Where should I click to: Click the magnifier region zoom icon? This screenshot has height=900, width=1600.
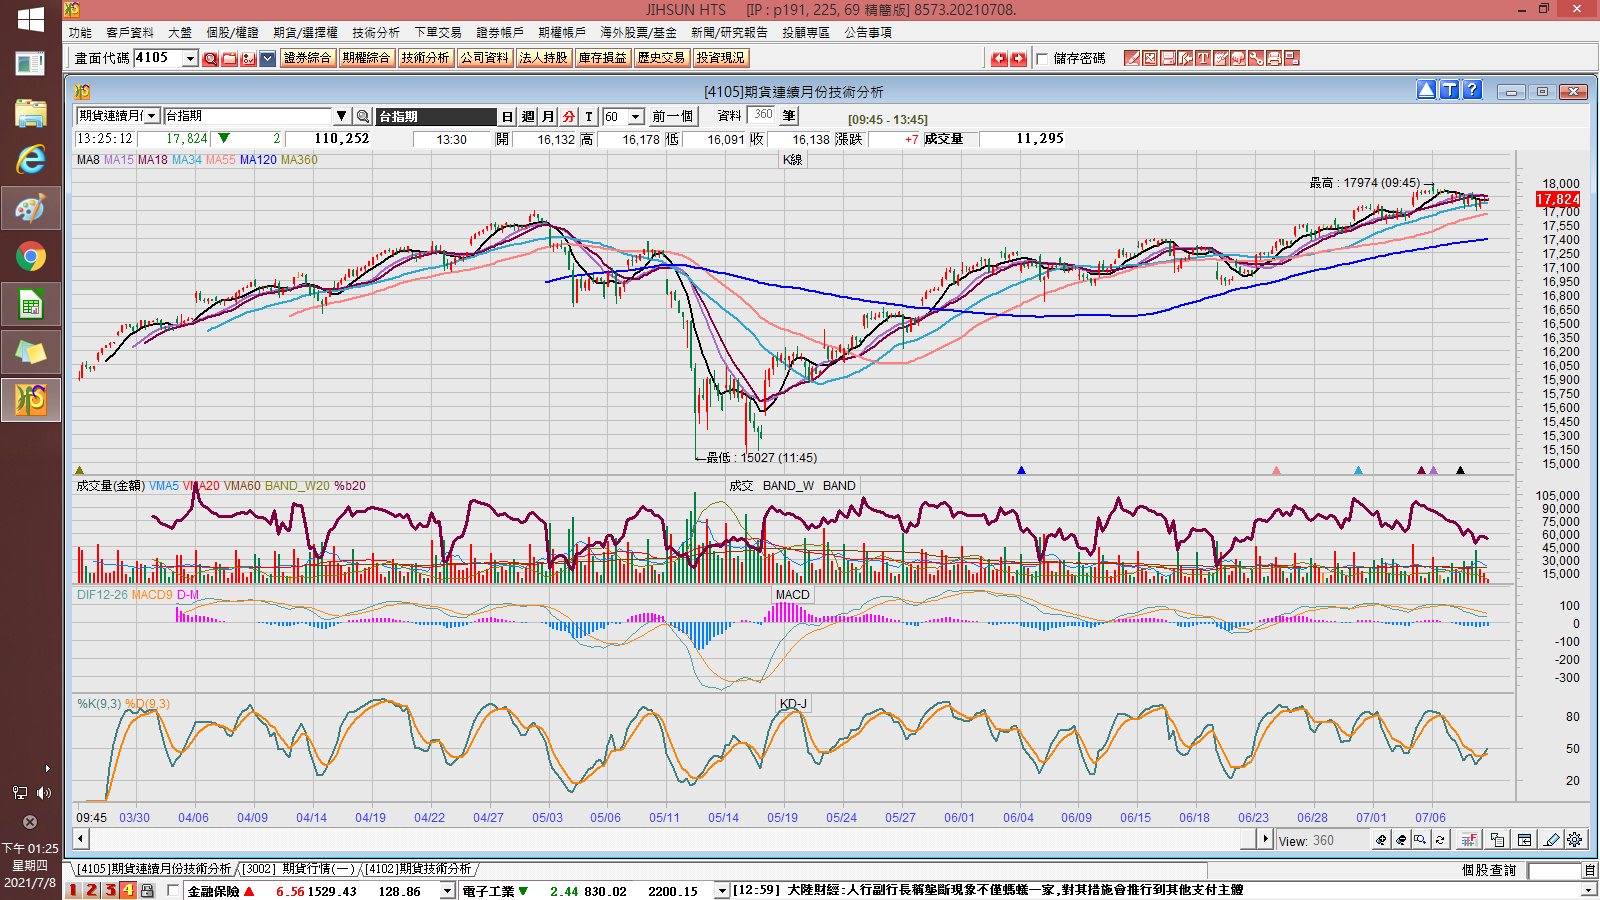pyautogui.click(x=1421, y=840)
